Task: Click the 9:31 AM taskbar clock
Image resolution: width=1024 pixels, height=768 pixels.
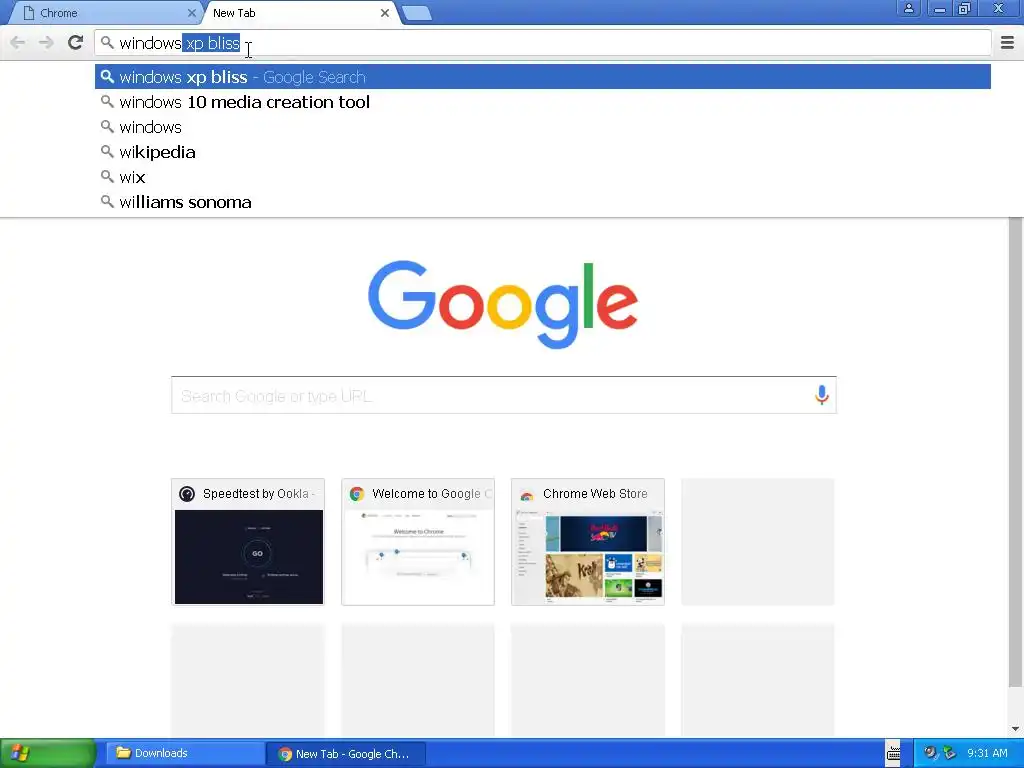Action: point(987,753)
